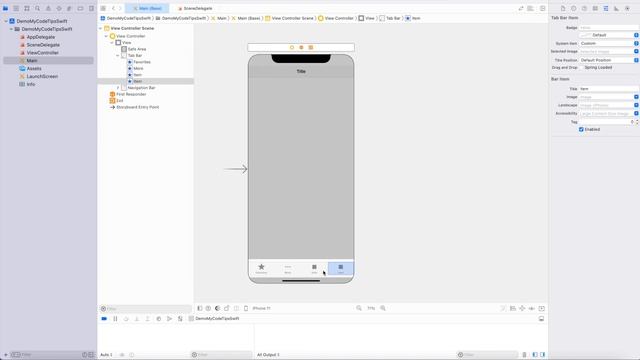This screenshot has width=640, height=360.
Task: Expand the Navigation Bar disclosure triangle
Action: 118,88
